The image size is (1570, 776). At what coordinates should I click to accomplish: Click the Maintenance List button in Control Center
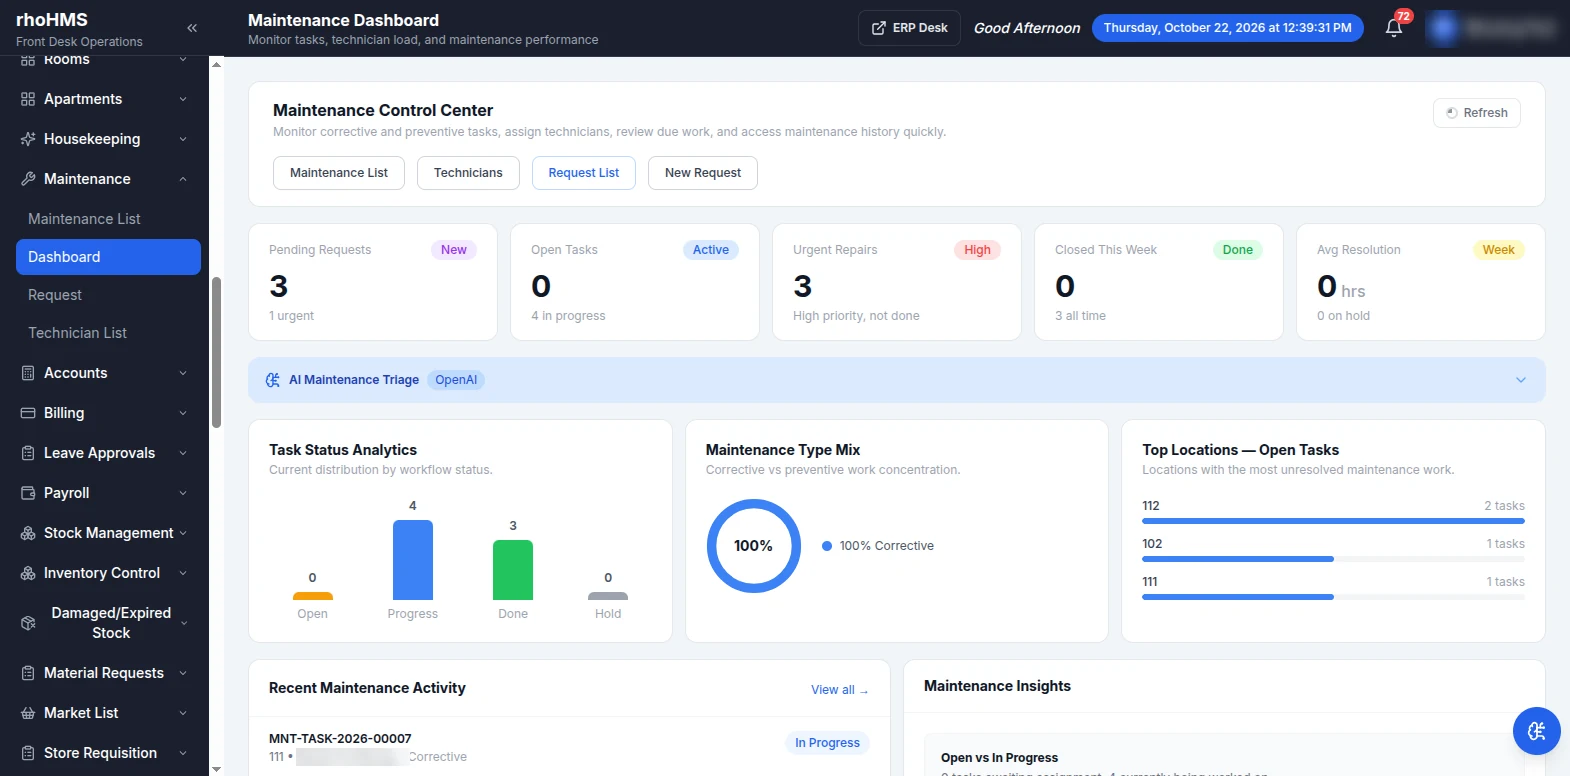[x=339, y=173]
